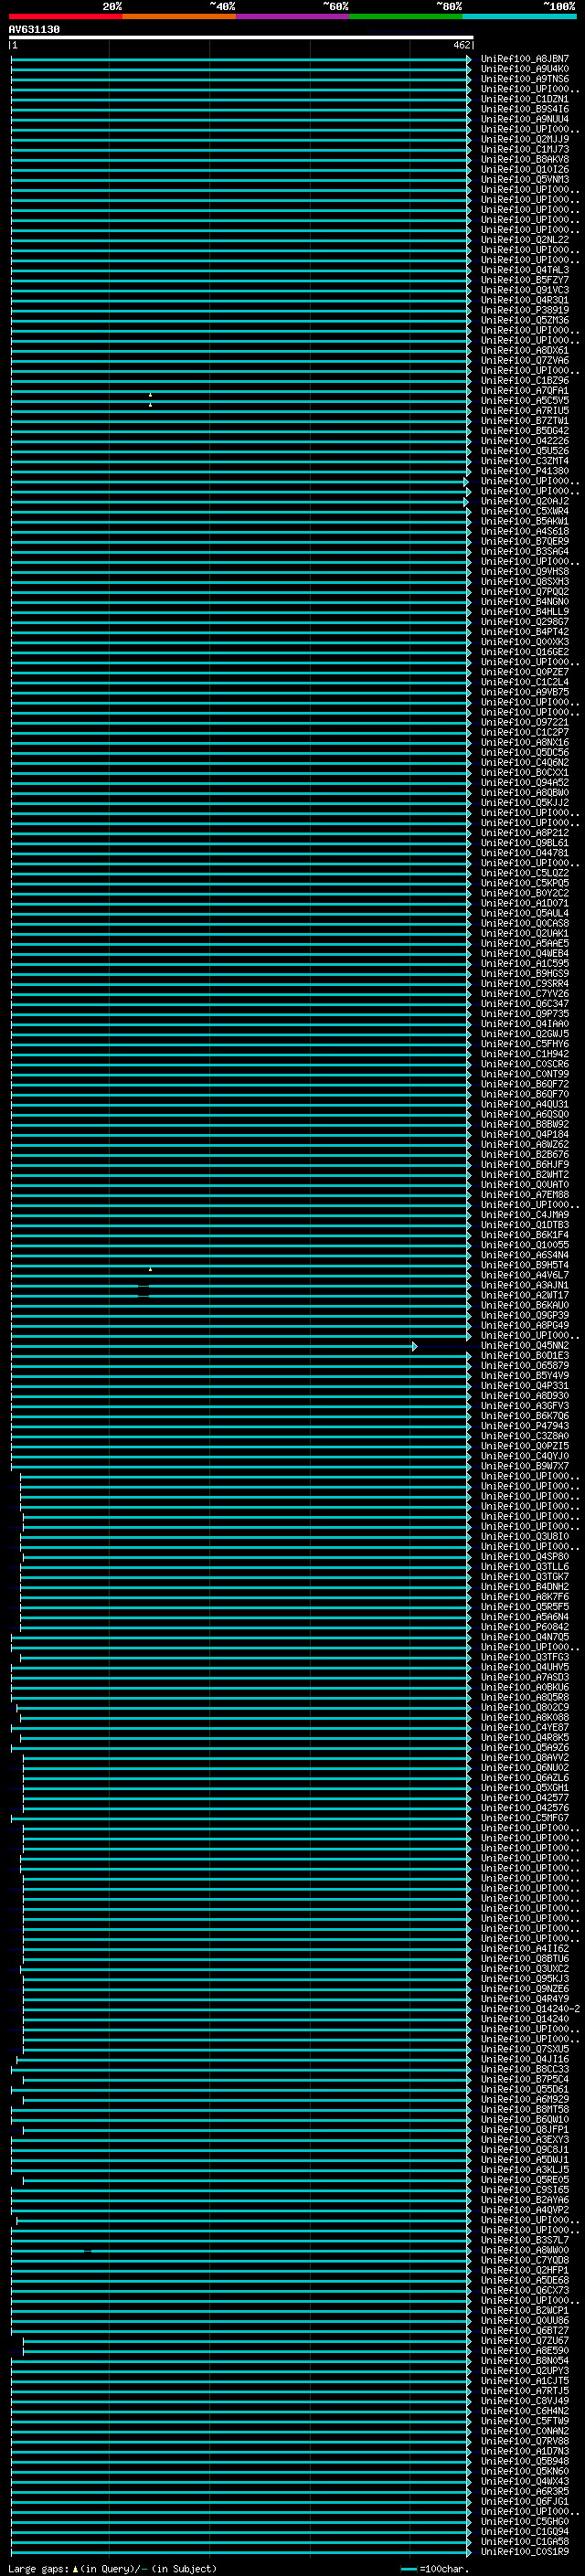Select hit UniRef100_B5FZY7
585x2576 pixels.
525,280
